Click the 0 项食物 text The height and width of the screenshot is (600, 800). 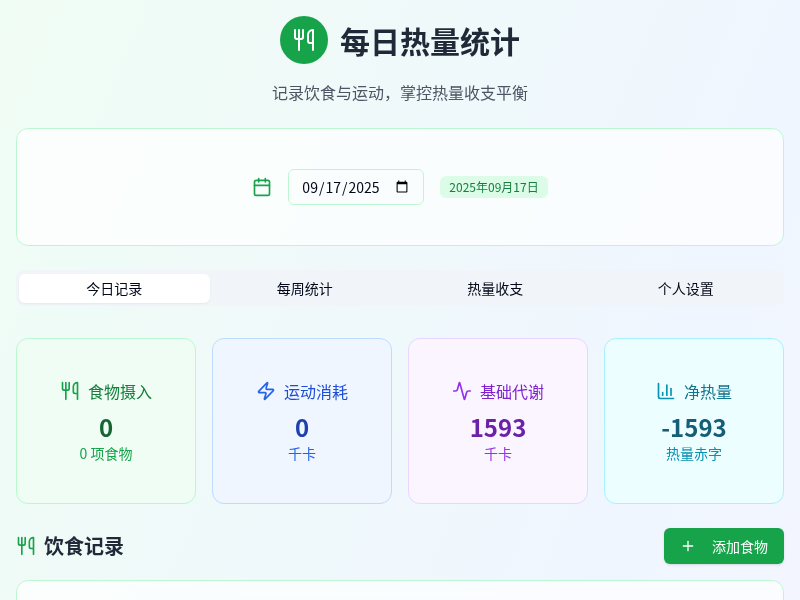pos(106,454)
